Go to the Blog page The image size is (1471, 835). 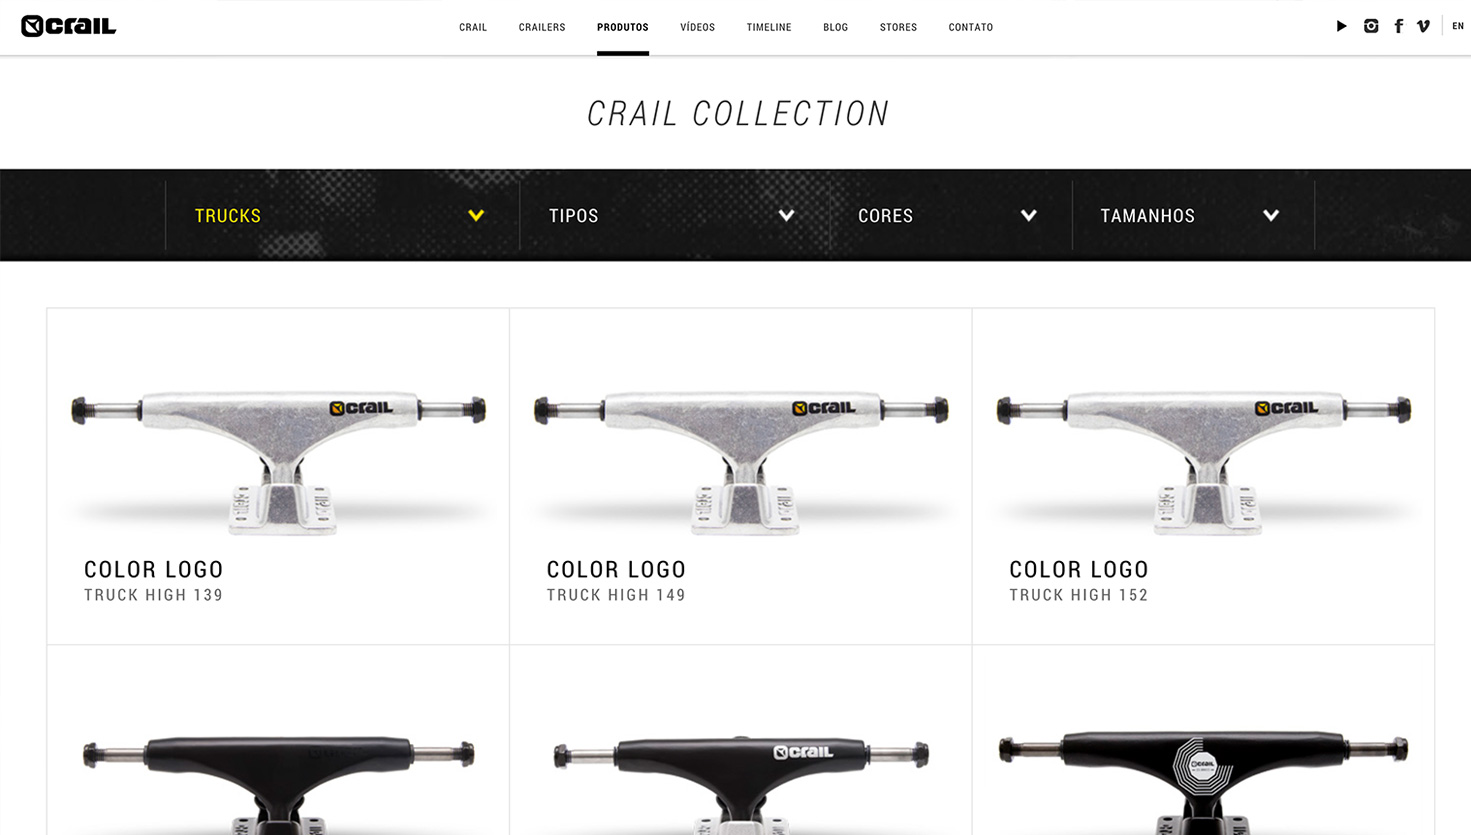[x=835, y=27]
